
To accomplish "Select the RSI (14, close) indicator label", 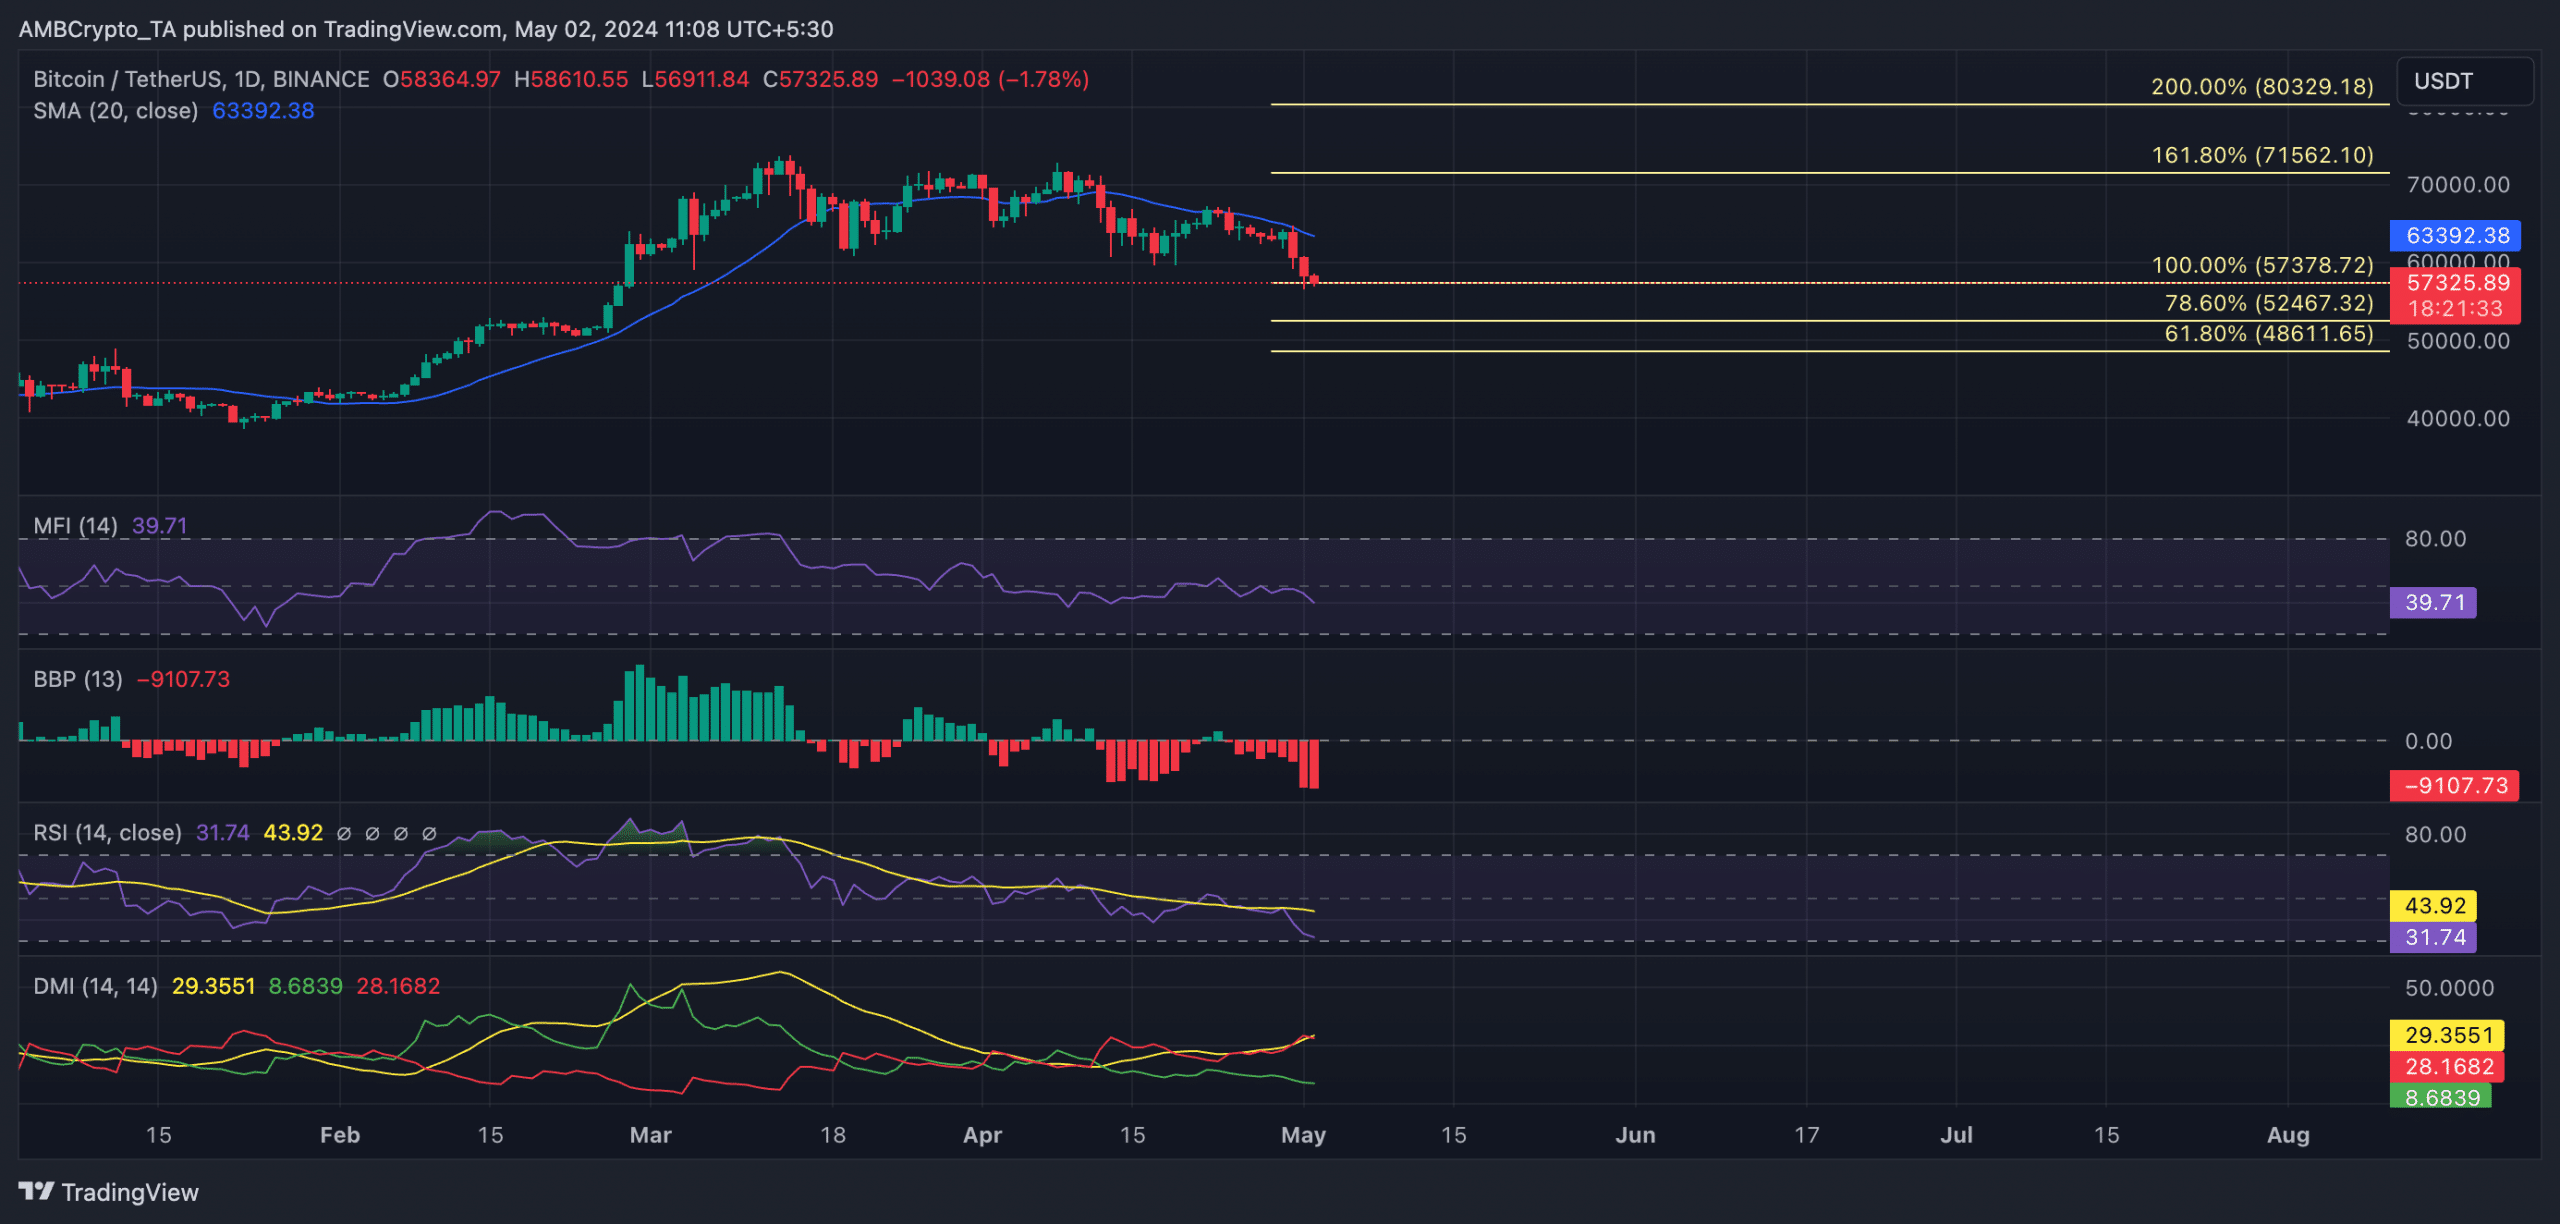I will pyautogui.click(x=107, y=833).
